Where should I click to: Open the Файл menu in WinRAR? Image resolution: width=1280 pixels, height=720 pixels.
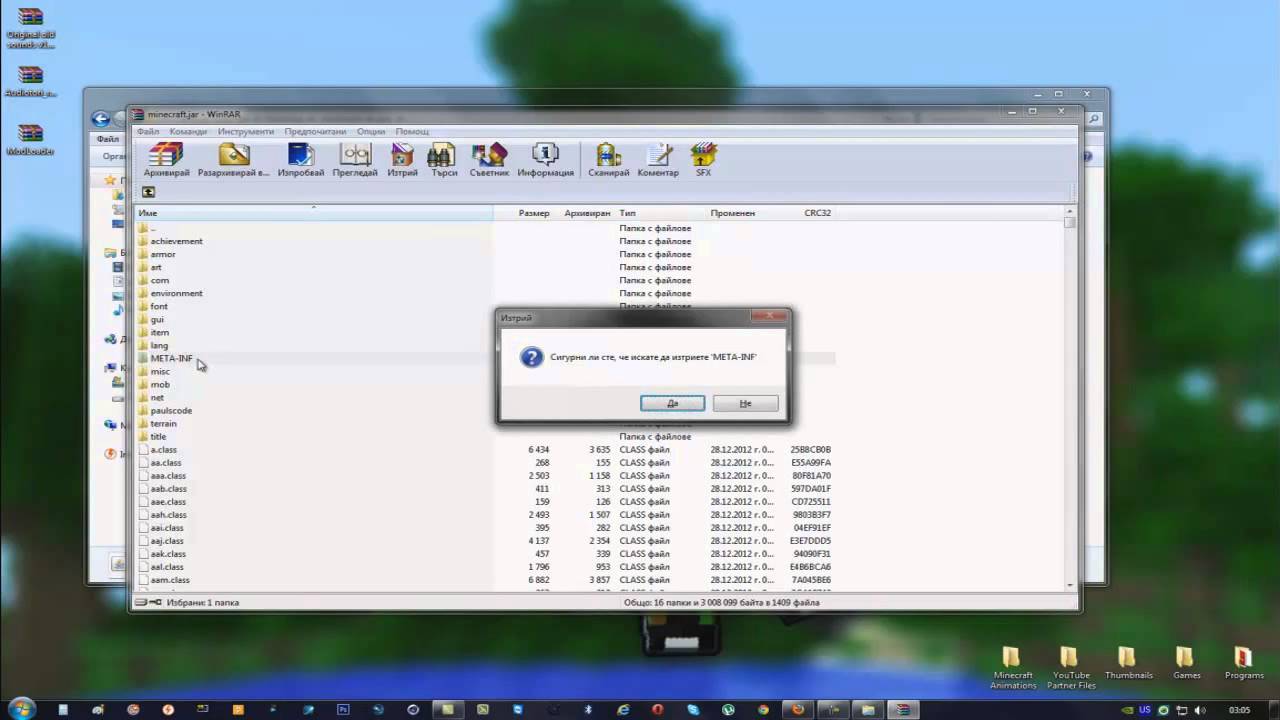pos(148,131)
